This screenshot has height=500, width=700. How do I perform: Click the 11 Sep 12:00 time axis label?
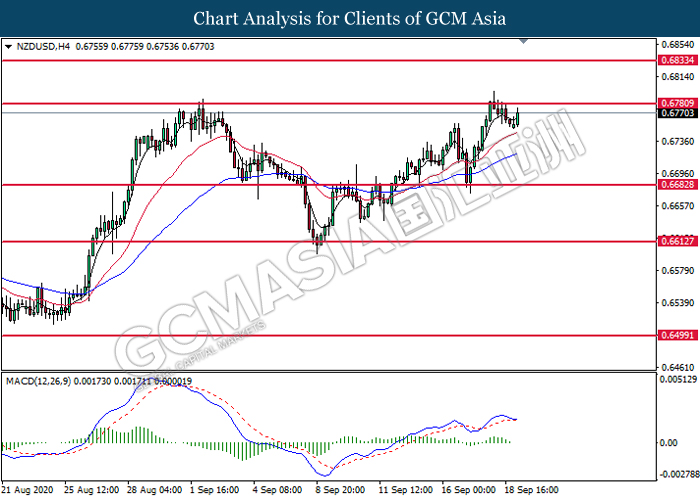tap(406, 490)
